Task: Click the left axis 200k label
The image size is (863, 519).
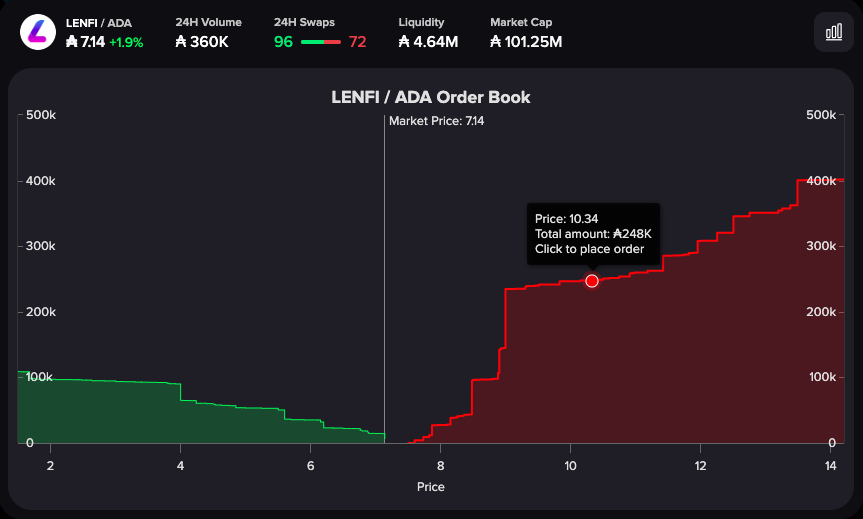Action: point(41,312)
